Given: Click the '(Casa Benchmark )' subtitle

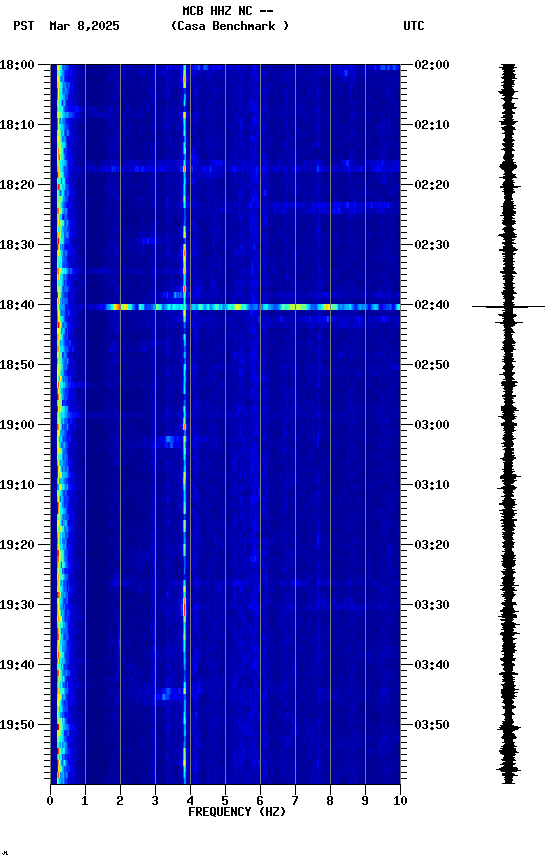Looking at the screenshot, I should point(230,26).
